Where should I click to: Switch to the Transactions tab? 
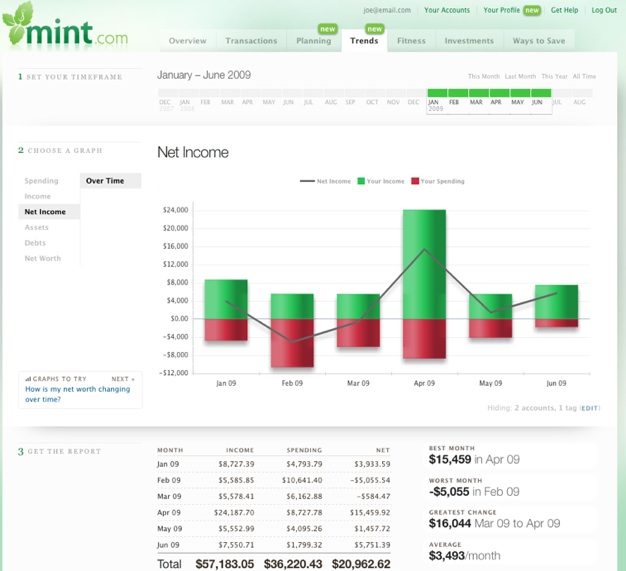pyautogui.click(x=251, y=41)
